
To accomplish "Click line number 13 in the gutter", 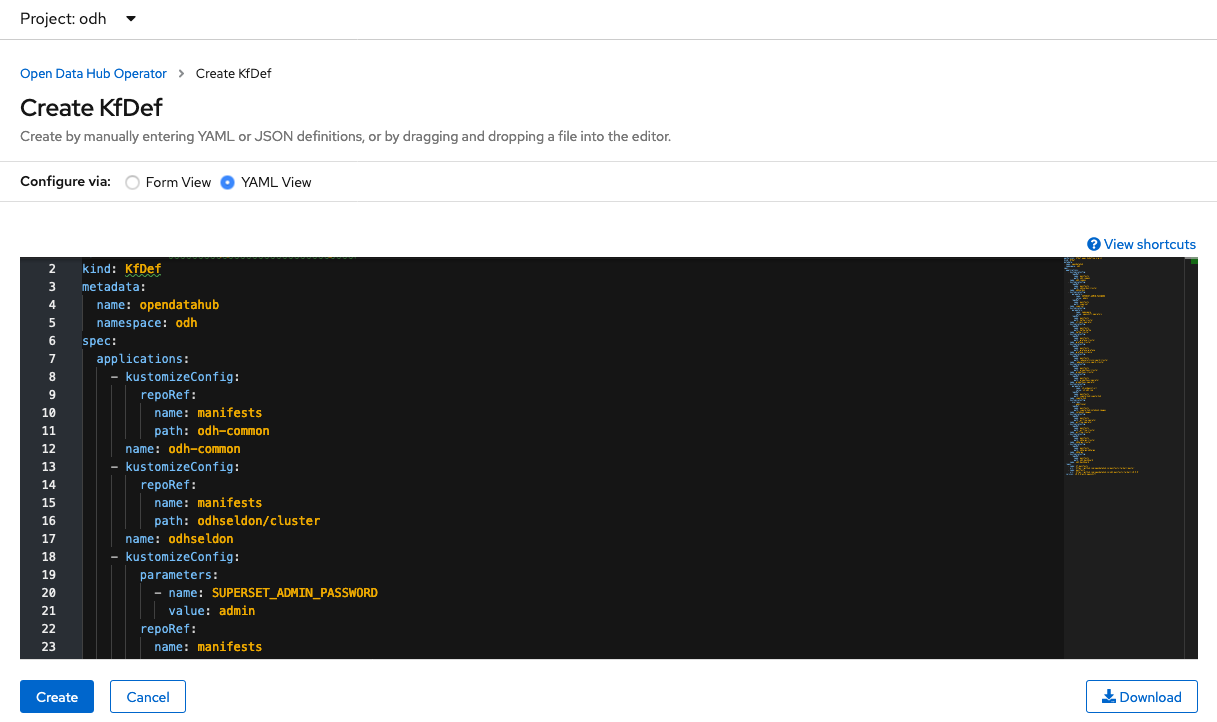I will coord(49,467).
